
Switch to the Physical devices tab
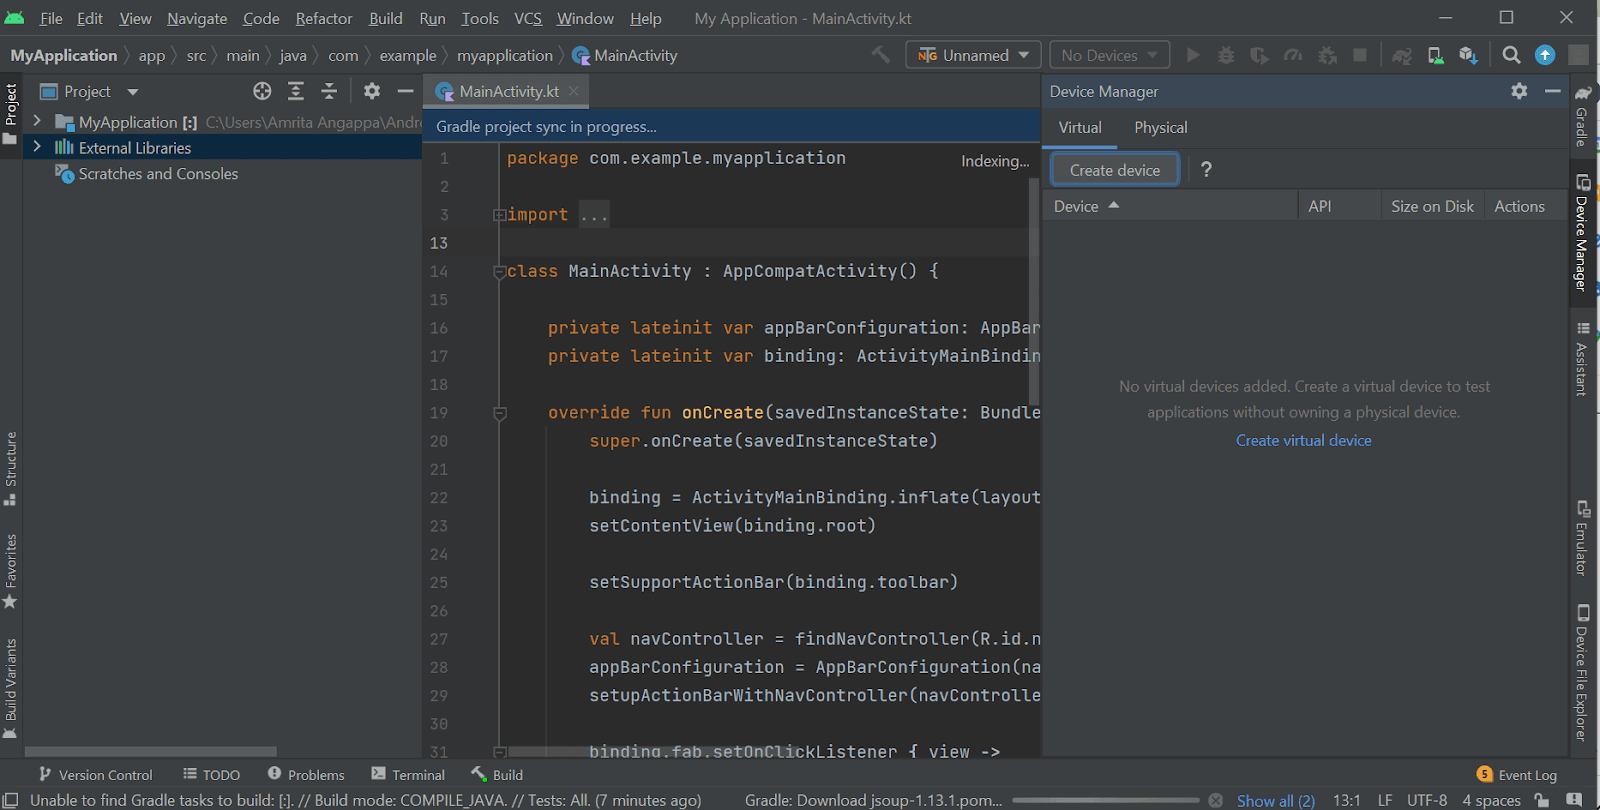point(1161,128)
